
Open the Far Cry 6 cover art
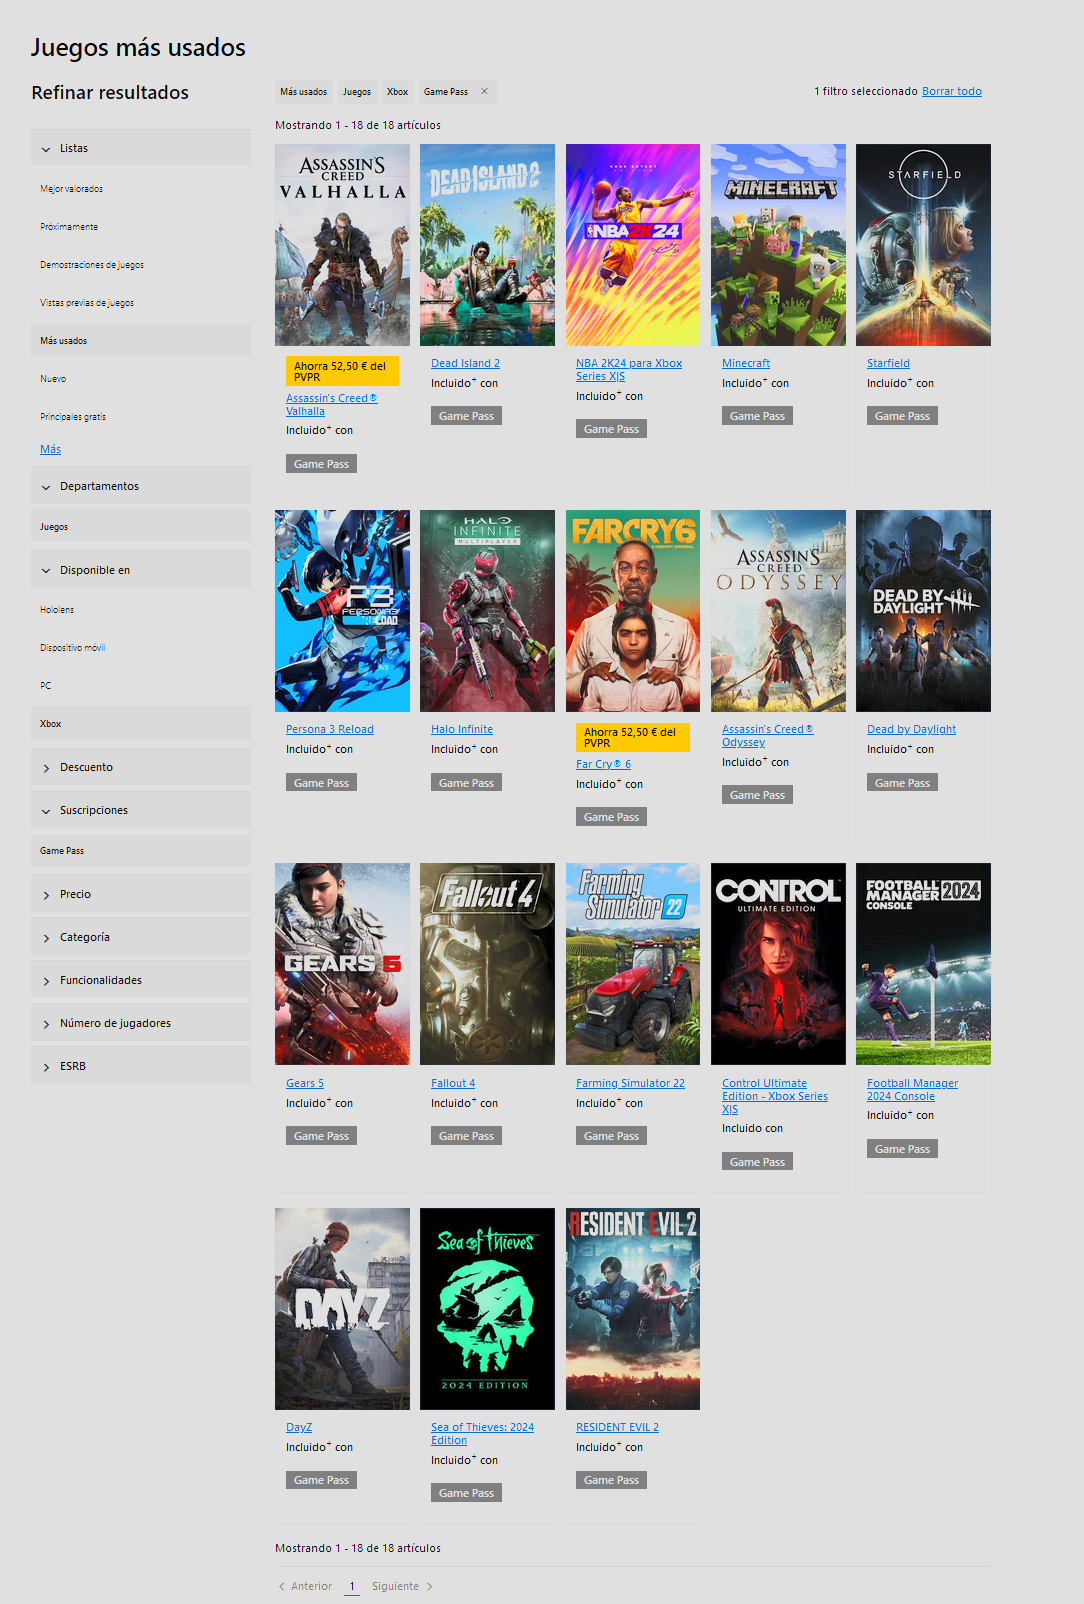coord(633,611)
